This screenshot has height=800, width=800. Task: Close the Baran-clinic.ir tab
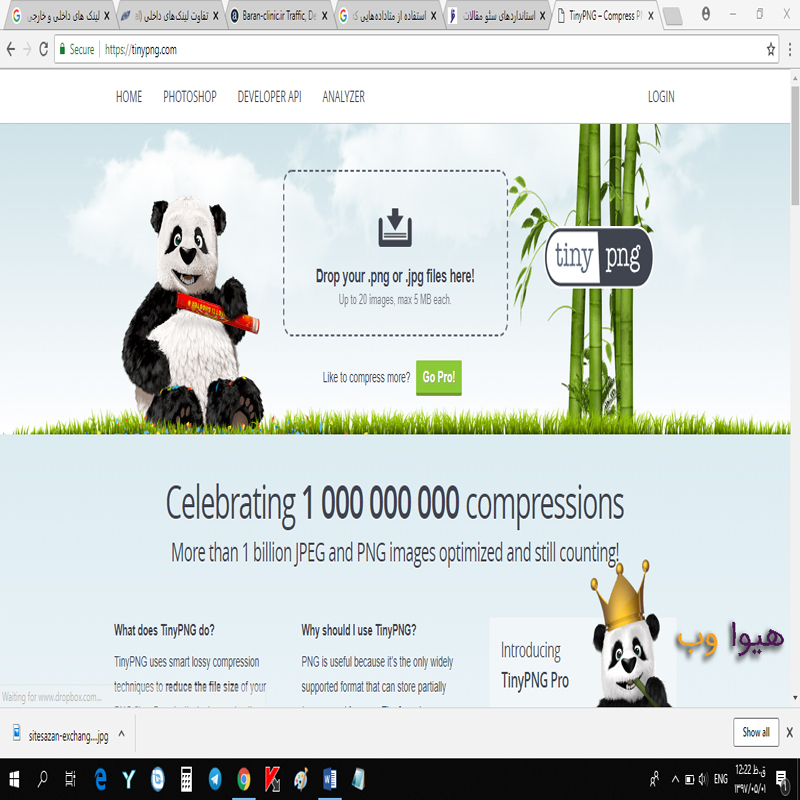(x=324, y=16)
